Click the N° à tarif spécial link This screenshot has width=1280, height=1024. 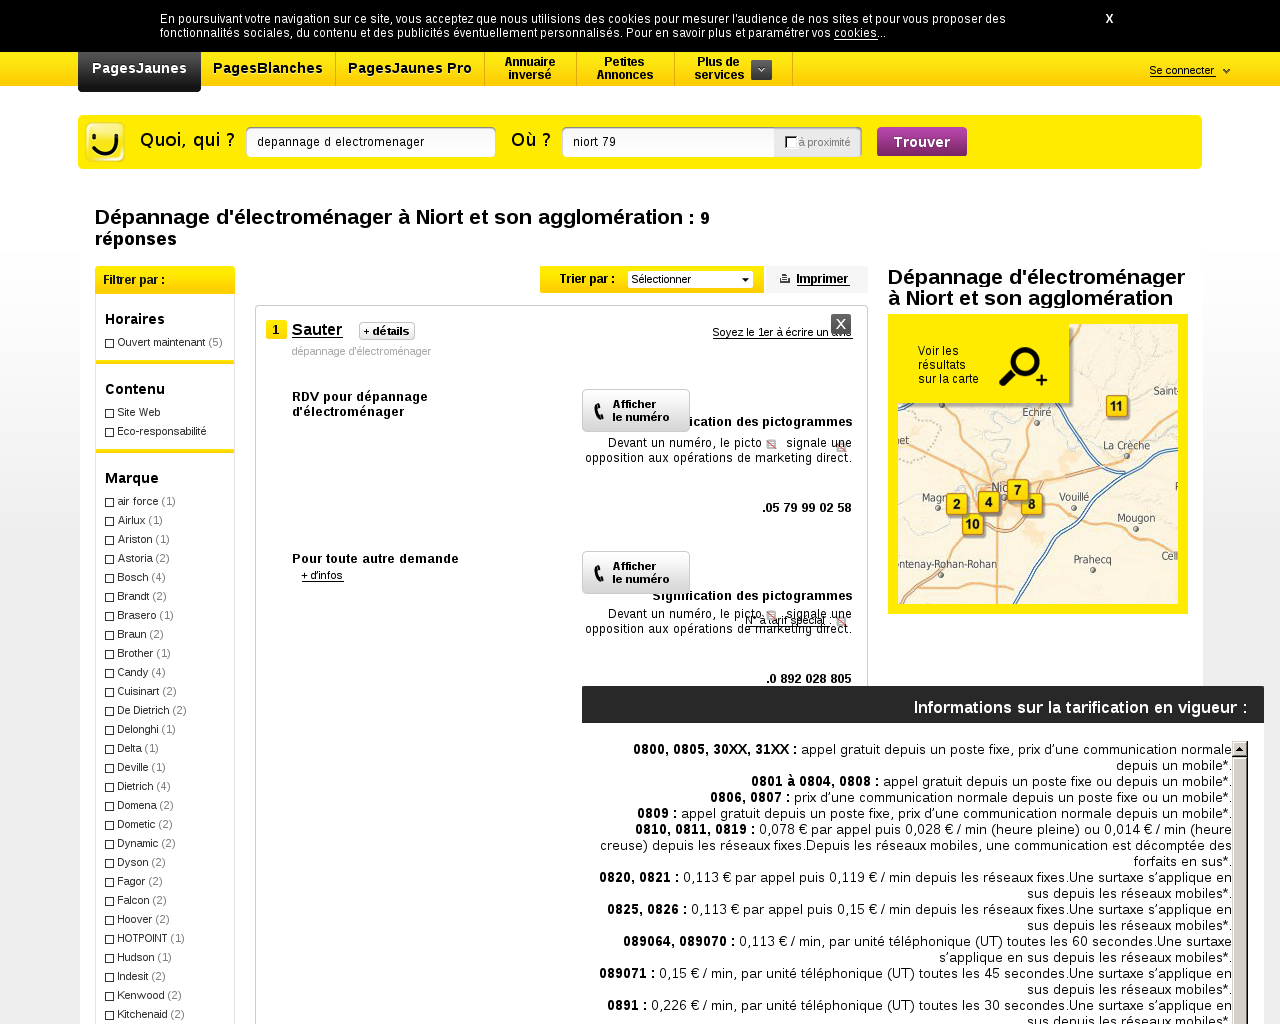tap(786, 621)
